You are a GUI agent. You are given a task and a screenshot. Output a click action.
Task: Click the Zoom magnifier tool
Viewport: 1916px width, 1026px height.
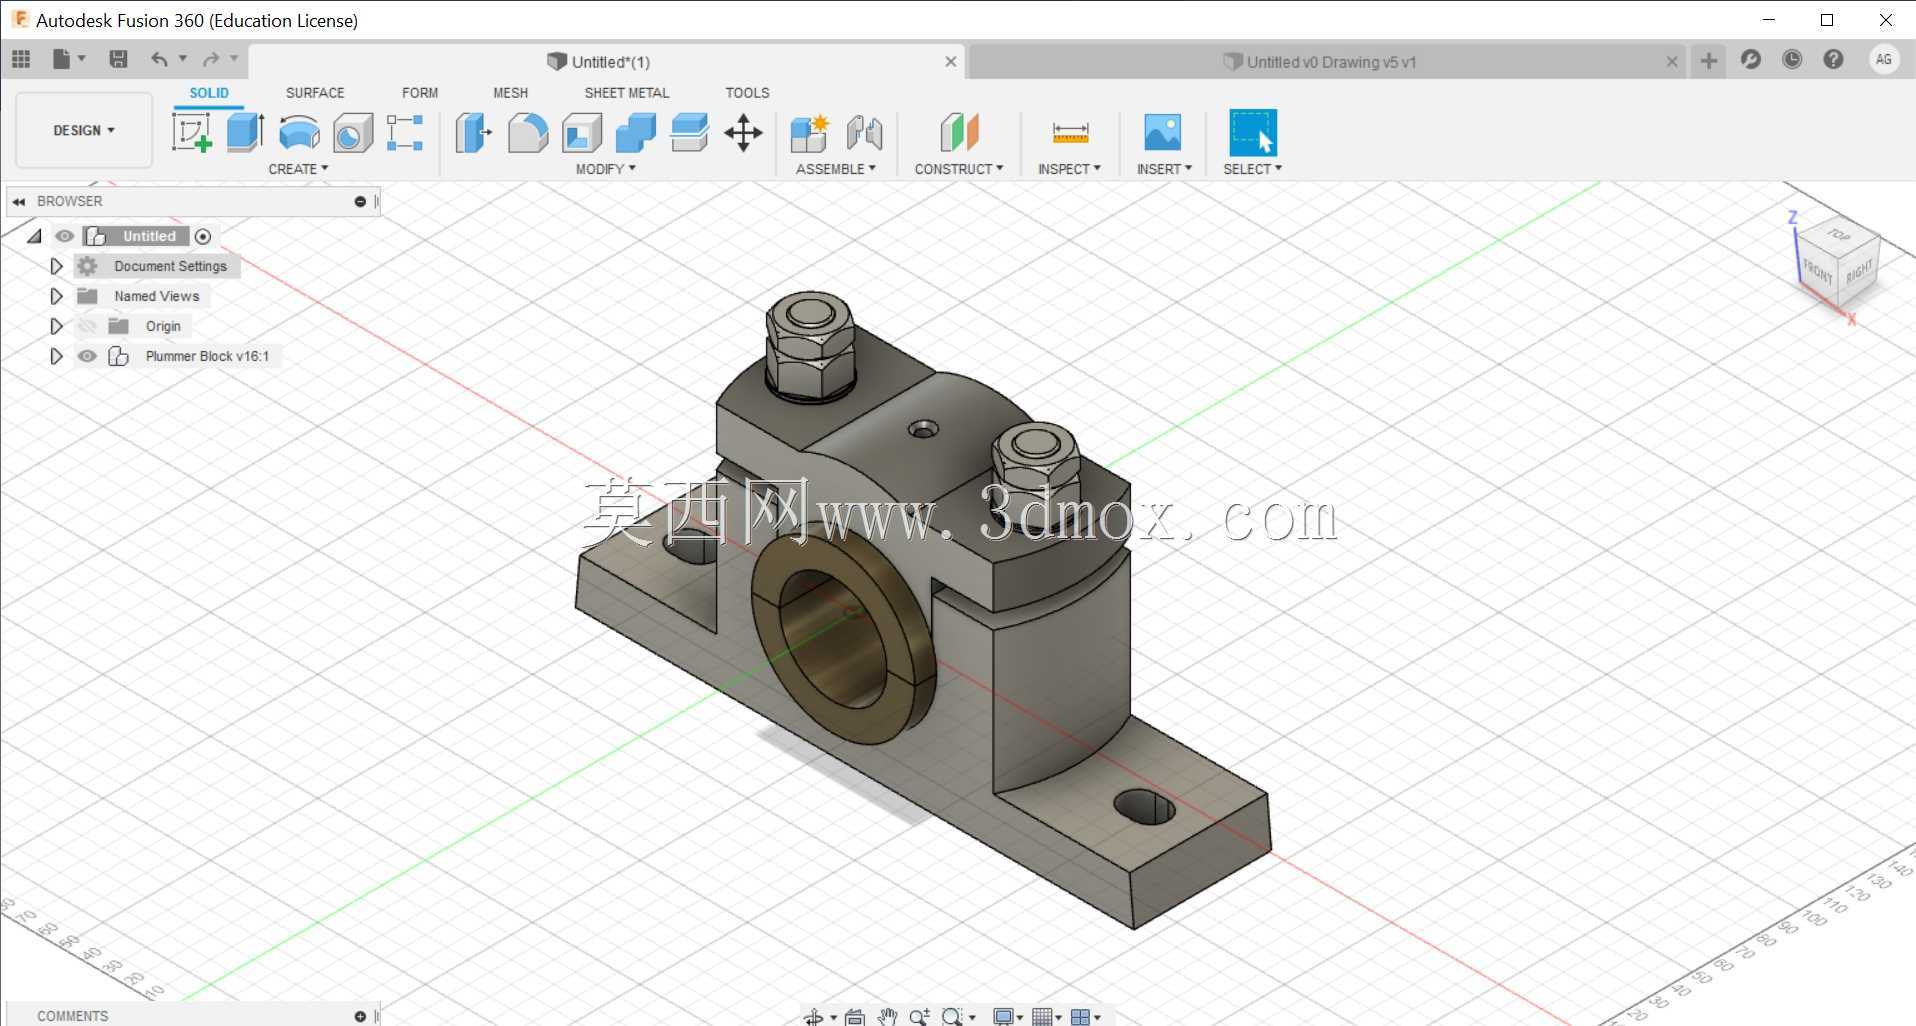pos(919,1017)
